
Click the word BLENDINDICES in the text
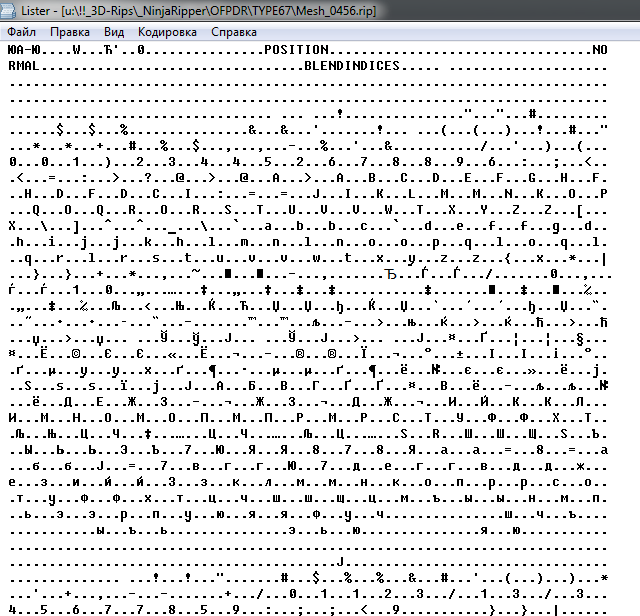[352, 66]
